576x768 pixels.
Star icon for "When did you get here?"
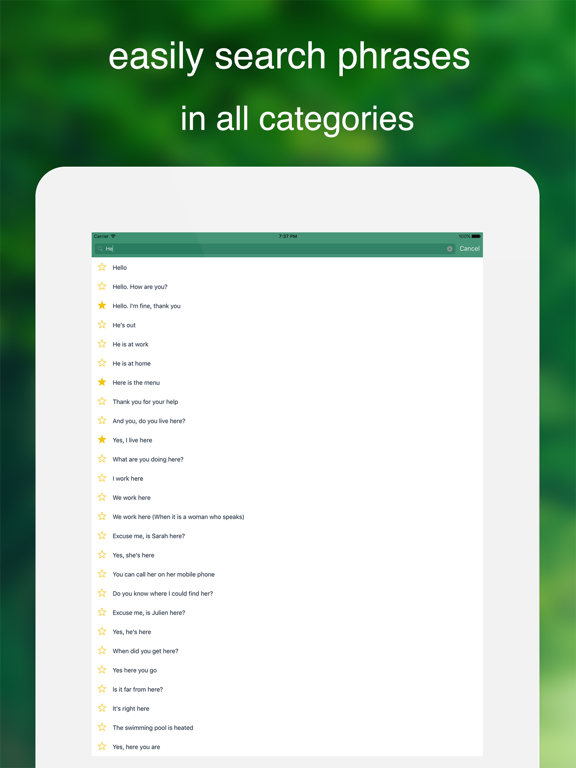(102, 650)
